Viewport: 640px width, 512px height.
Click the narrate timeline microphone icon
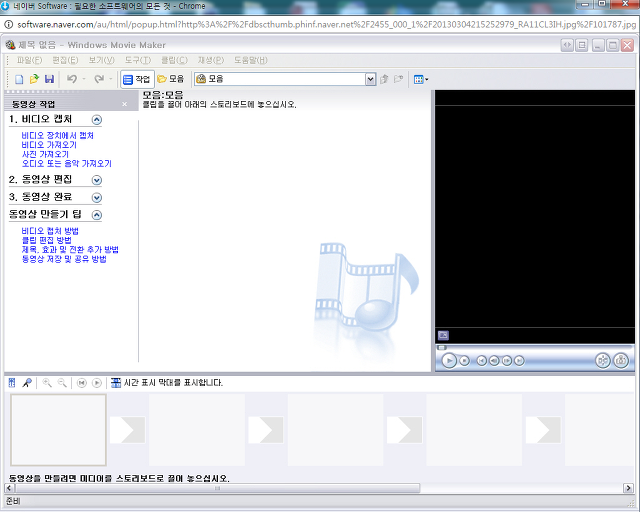(27, 383)
